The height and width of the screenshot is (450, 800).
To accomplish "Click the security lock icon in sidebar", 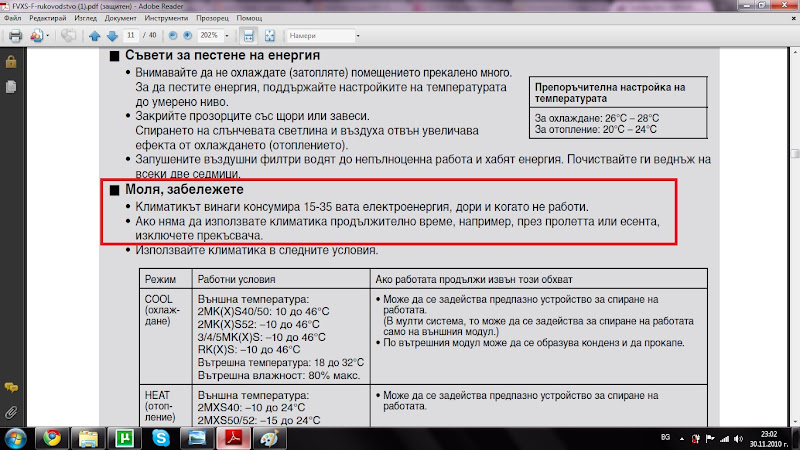I will (11, 62).
